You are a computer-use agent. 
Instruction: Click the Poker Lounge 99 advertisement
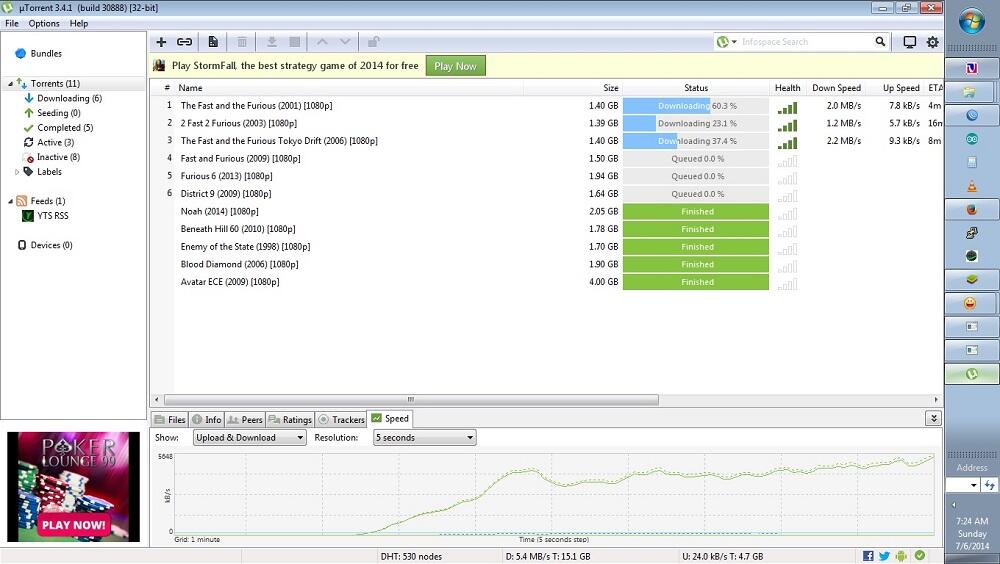coord(73,487)
